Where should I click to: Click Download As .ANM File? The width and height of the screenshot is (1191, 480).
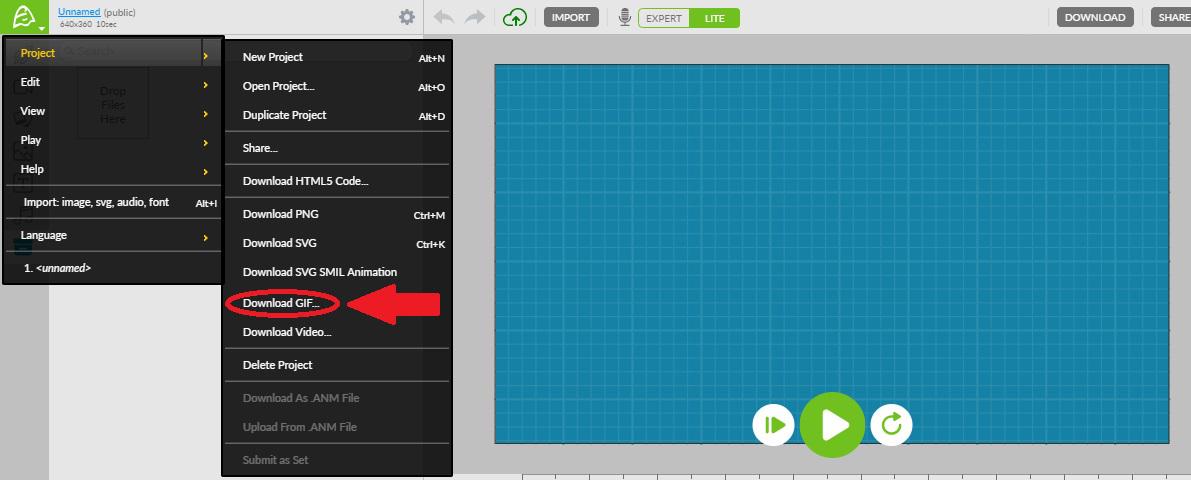(x=336, y=398)
